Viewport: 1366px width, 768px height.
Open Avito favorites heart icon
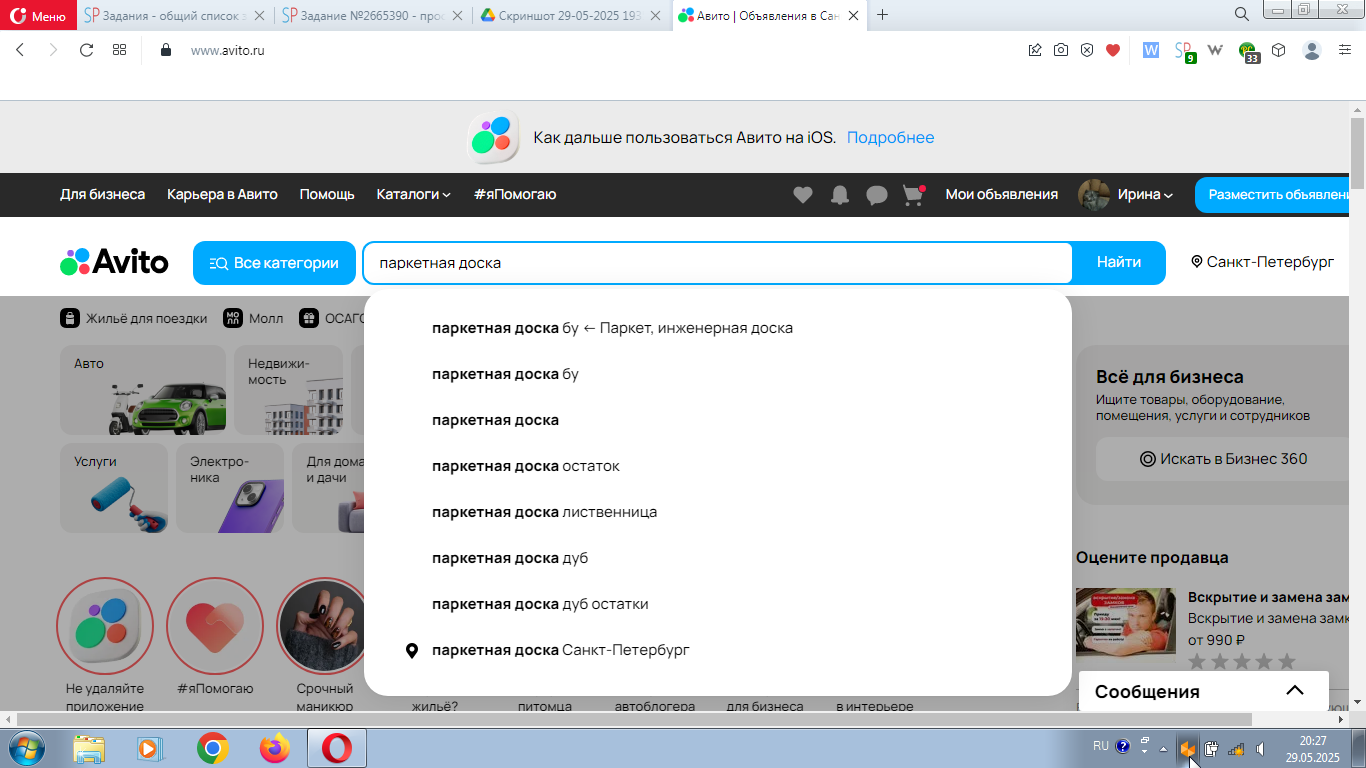[x=803, y=195]
